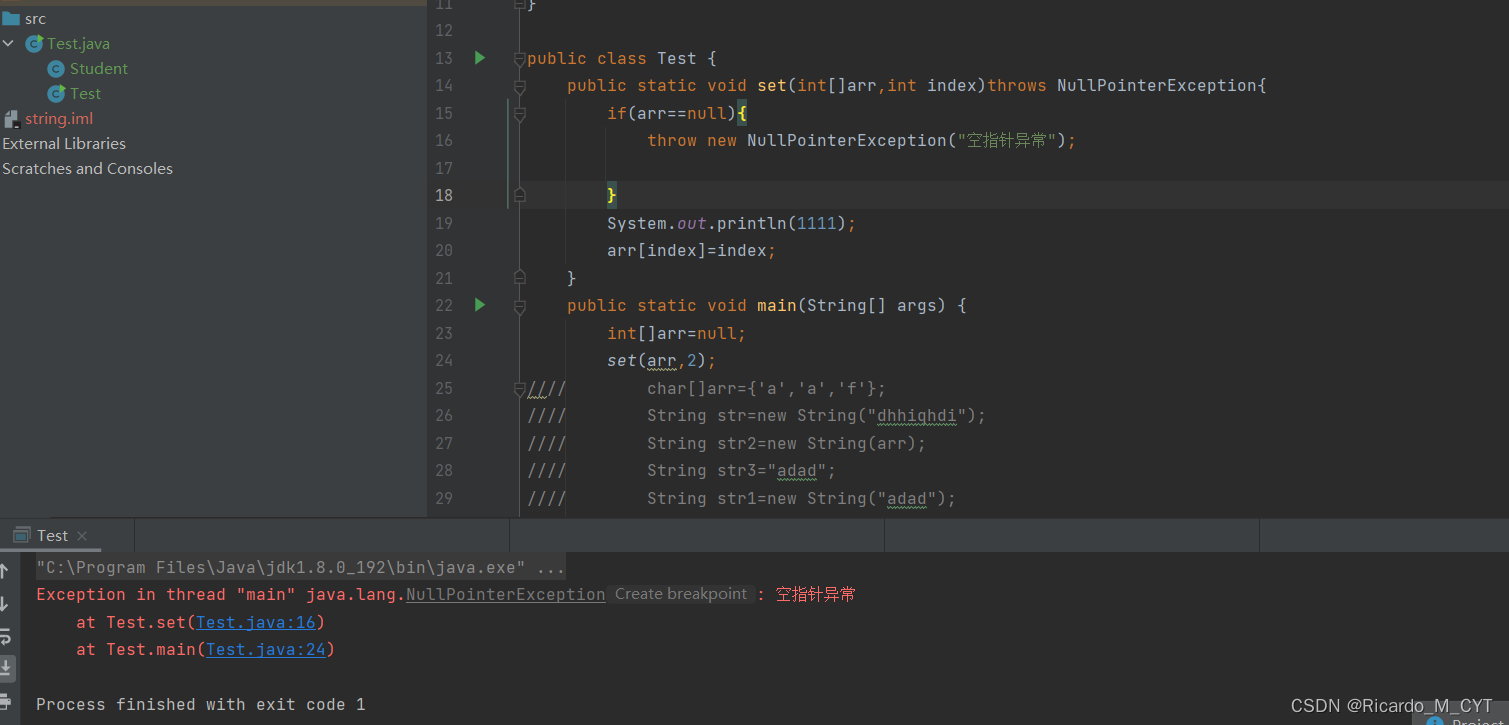
Task: Collapse the Test.java node in project tree
Action: click(x=9, y=44)
